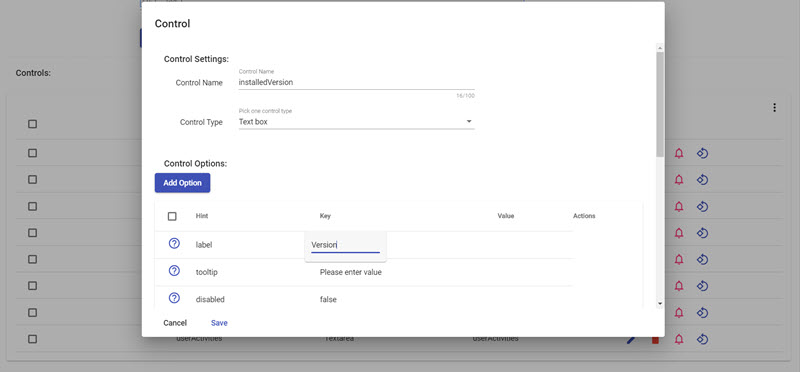
Task: Click revert icon in first Controls data row
Action: click(703, 153)
